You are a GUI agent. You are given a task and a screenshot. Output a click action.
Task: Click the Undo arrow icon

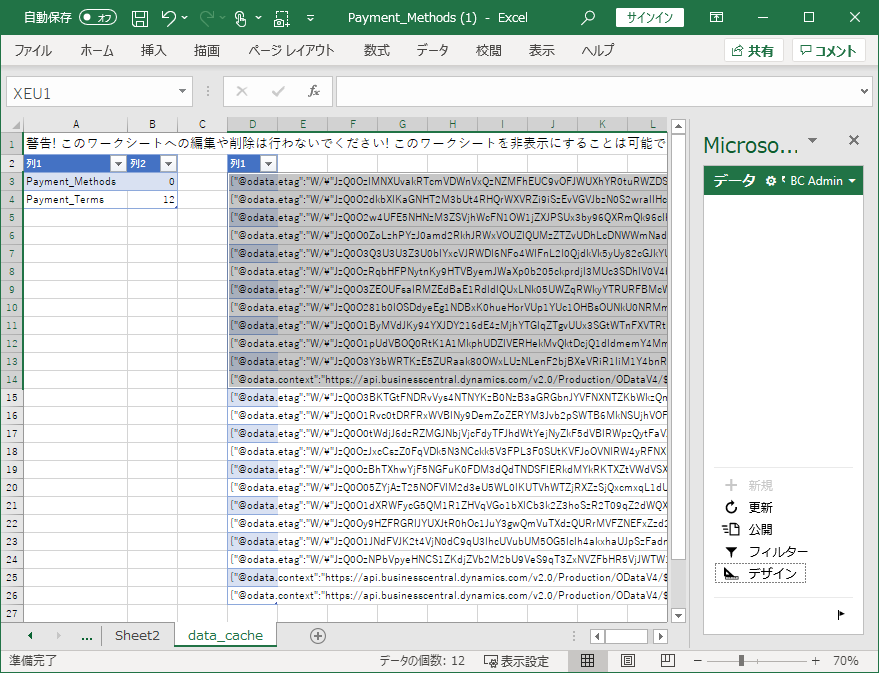[x=168, y=18]
